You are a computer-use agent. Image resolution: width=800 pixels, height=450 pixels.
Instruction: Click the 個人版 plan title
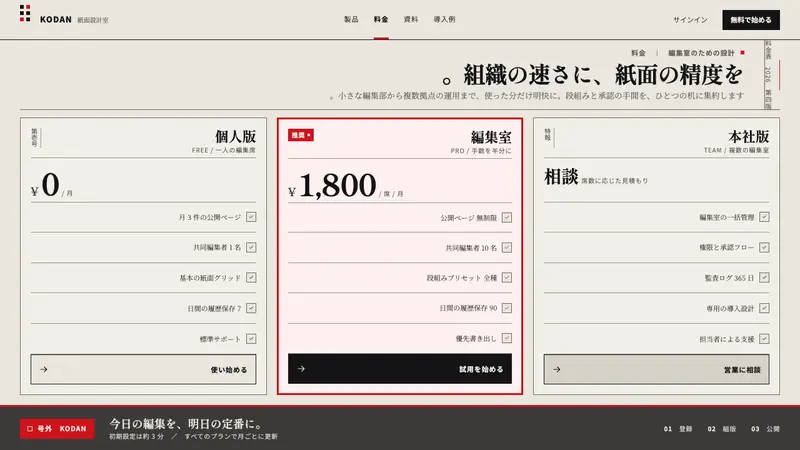235,137
